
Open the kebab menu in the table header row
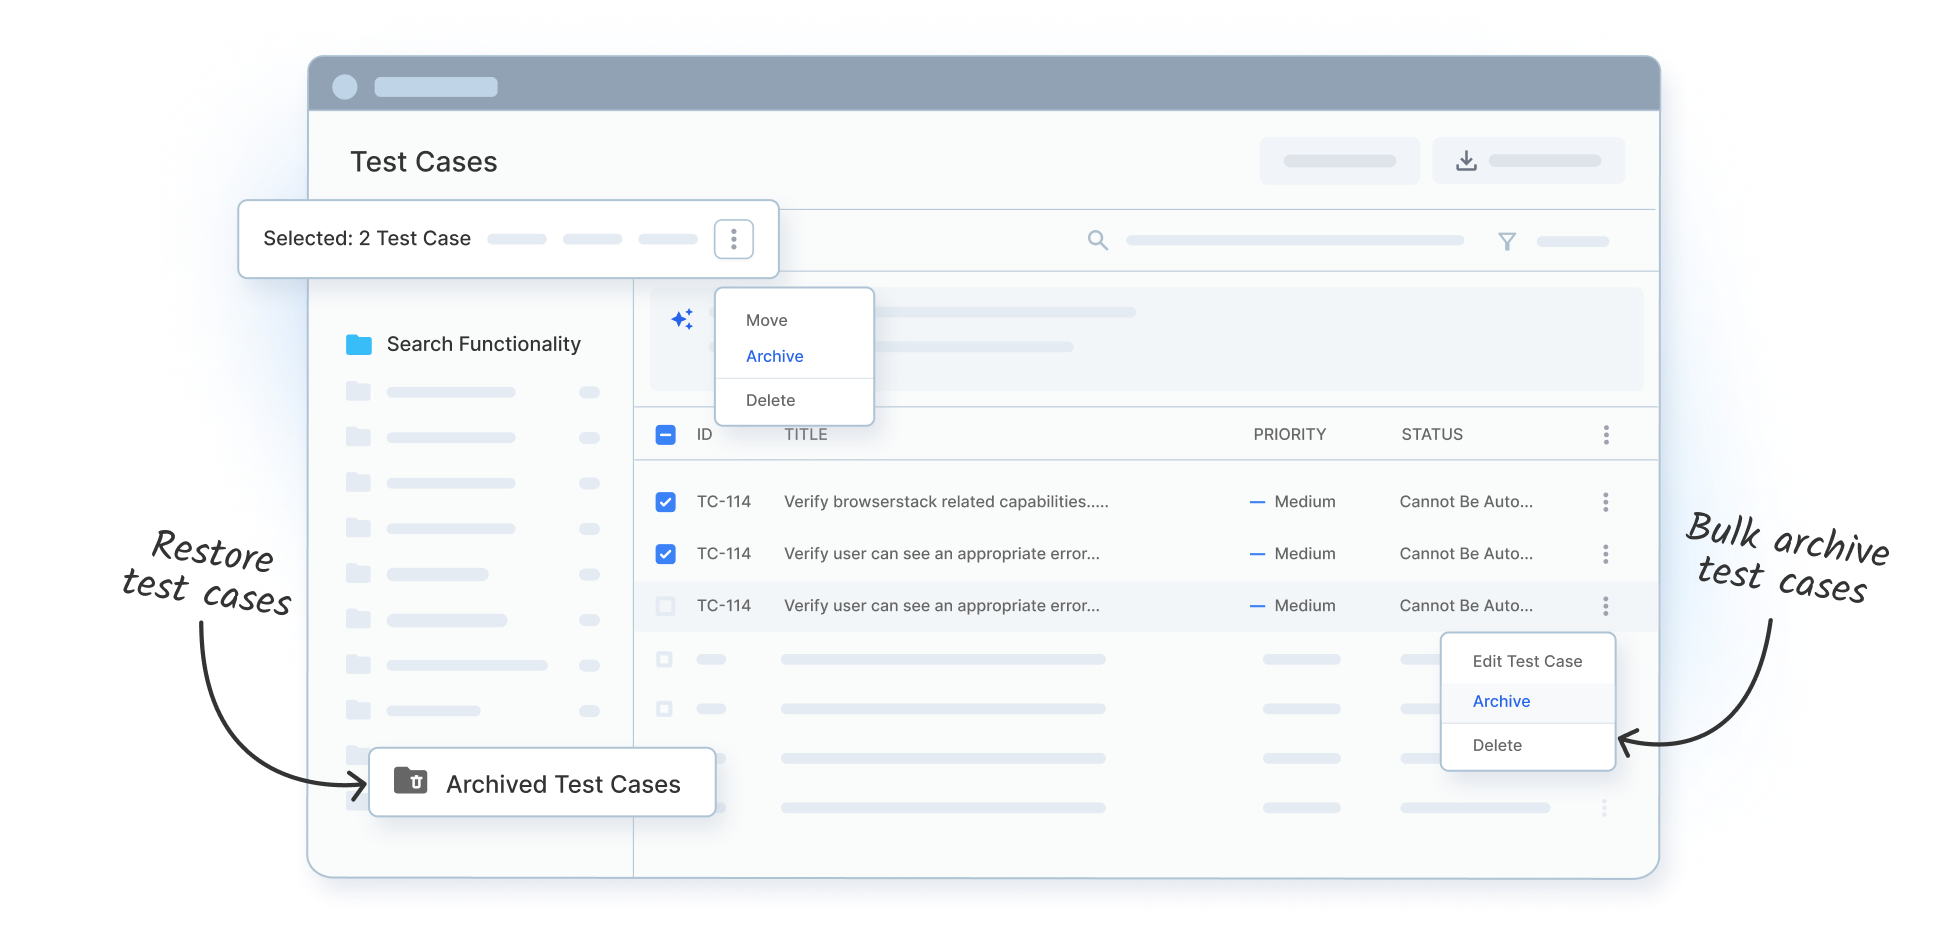point(1606,434)
